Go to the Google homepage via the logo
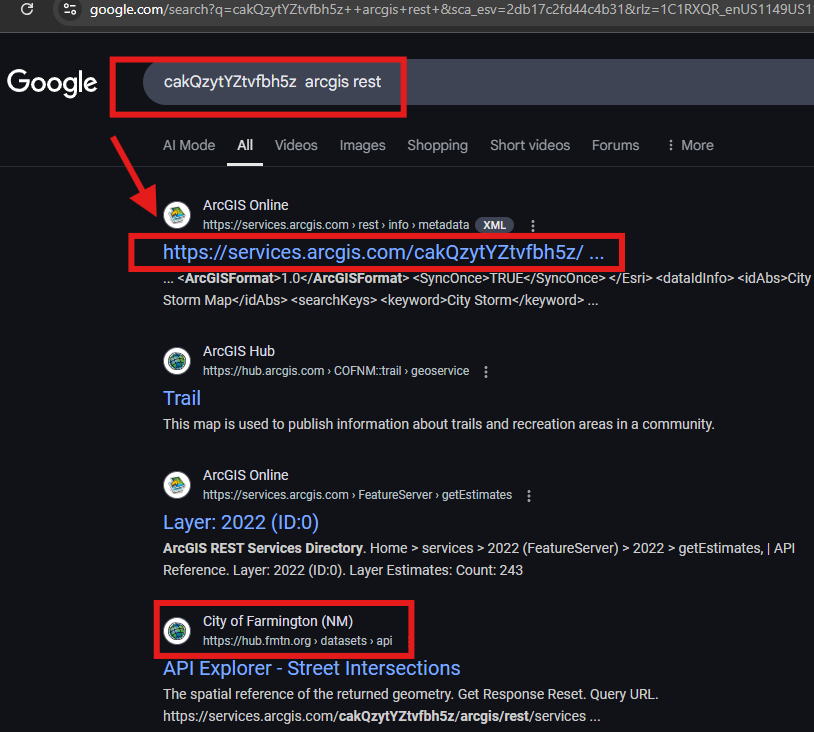 tap(52, 83)
